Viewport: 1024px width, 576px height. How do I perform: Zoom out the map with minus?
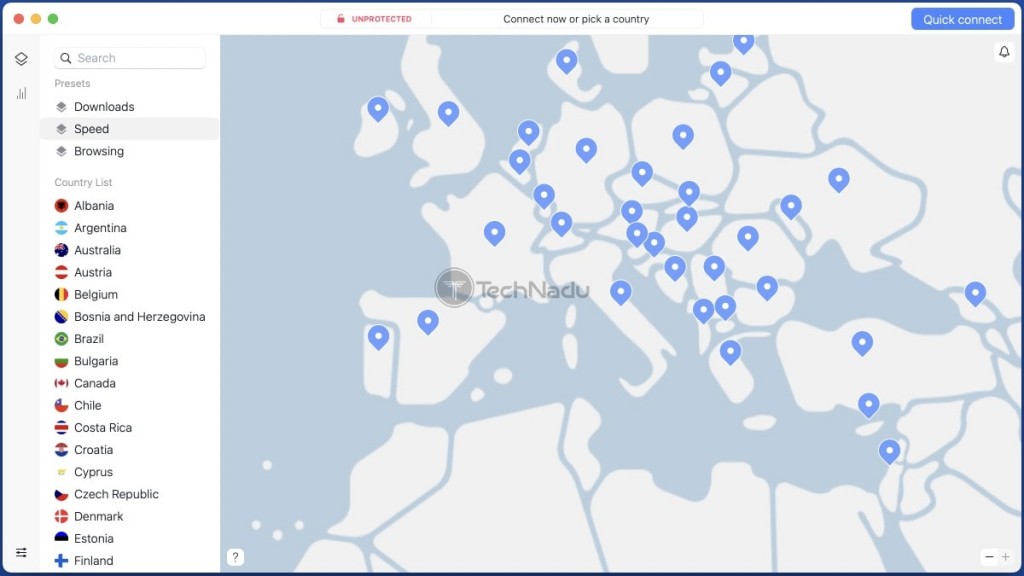click(x=989, y=556)
